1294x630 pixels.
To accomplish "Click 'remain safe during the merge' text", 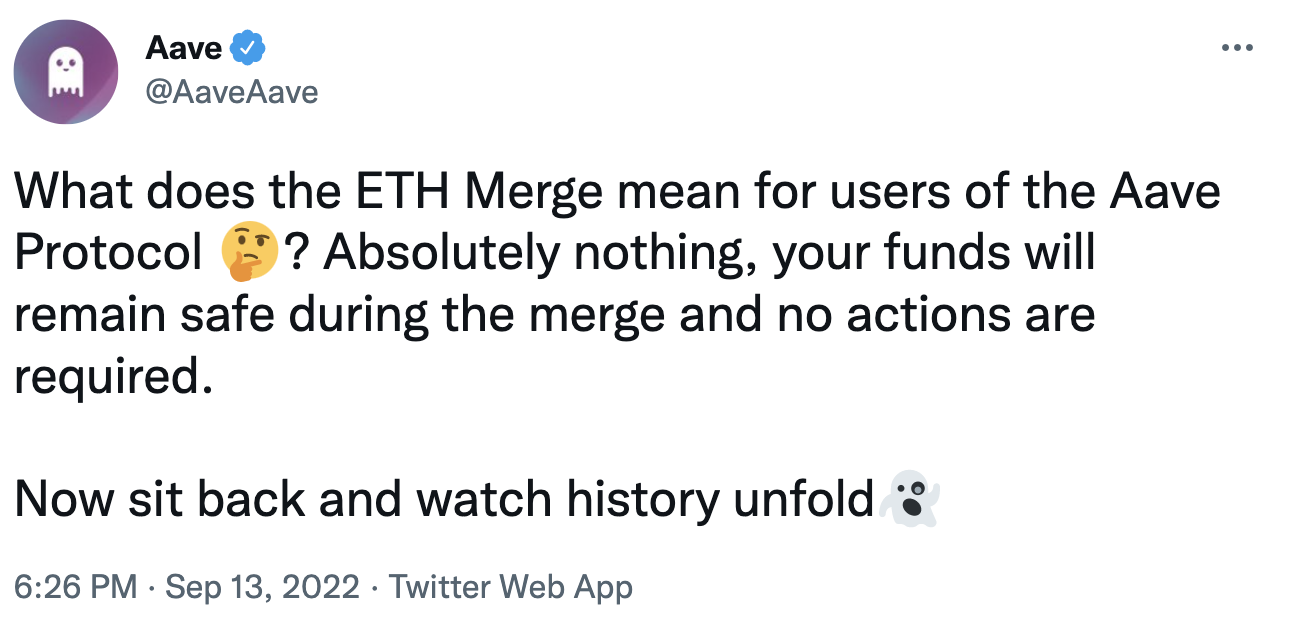I will tap(340, 316).
